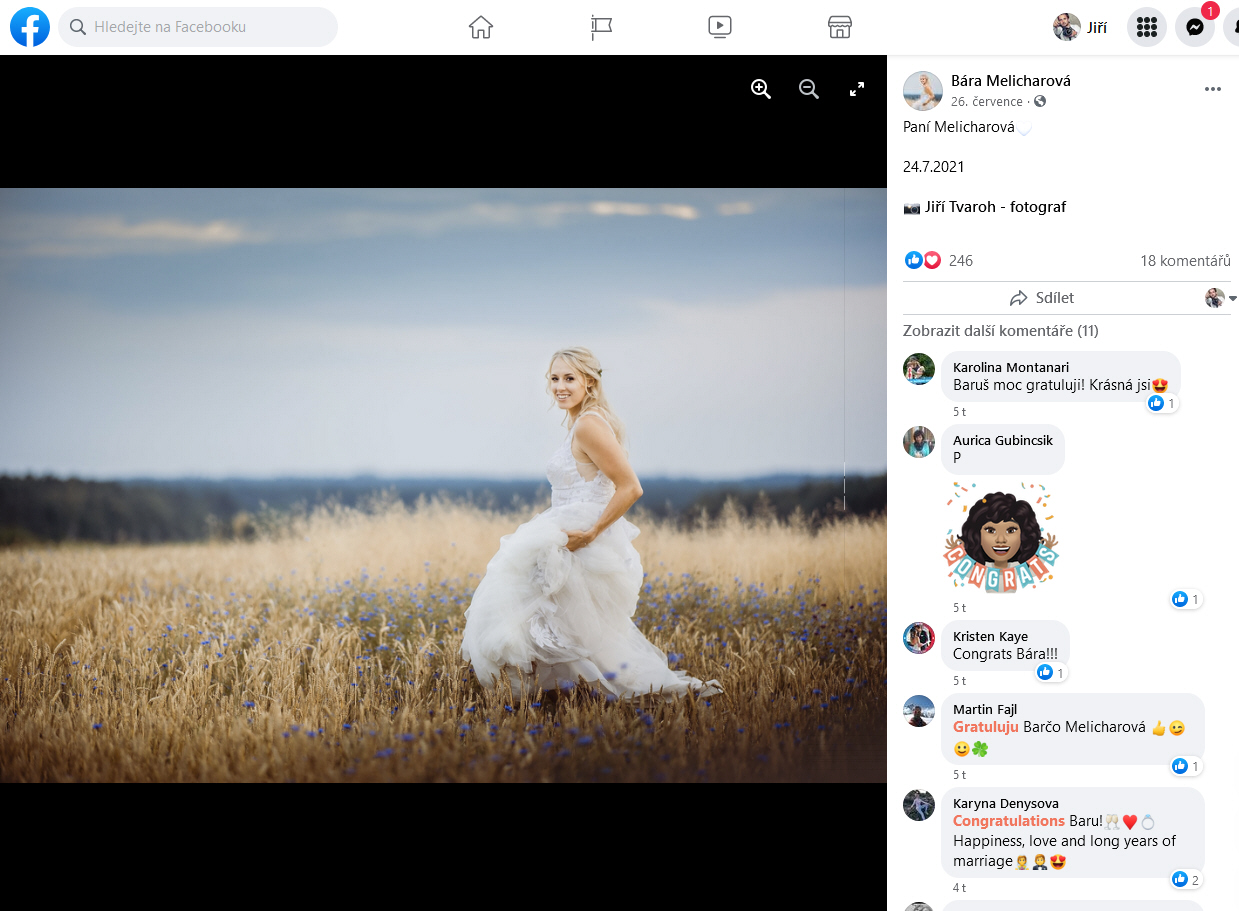
Task: Open the Jiří profile button
Action: click(1082, 27)
